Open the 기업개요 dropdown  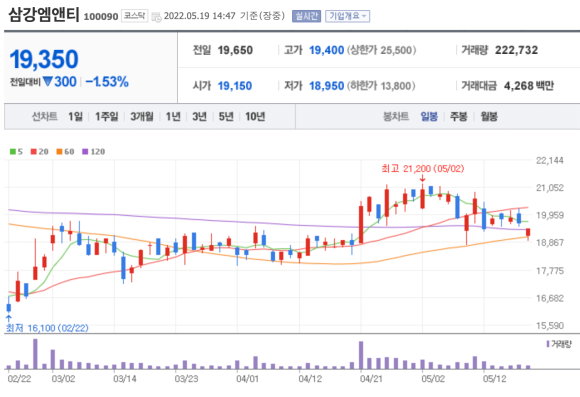pos(347,16)
